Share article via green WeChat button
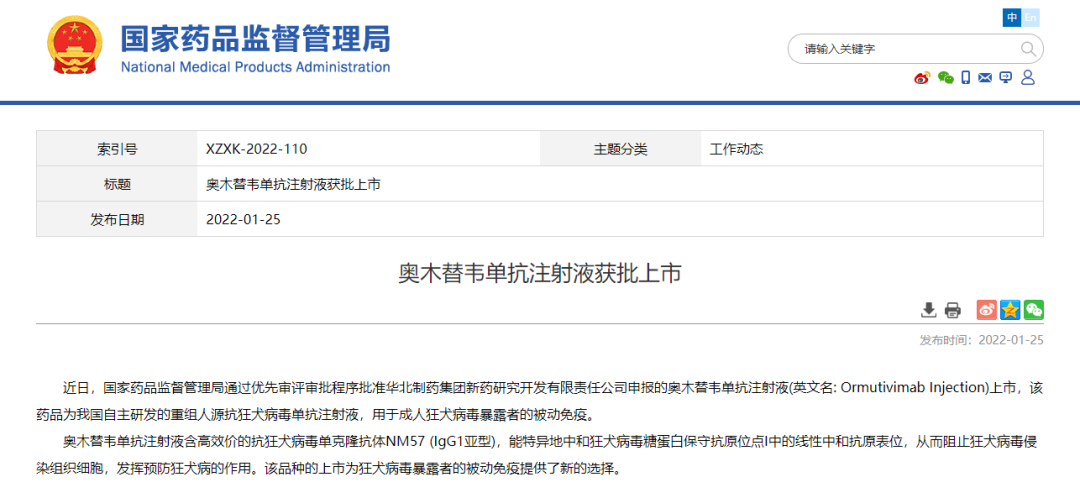 tap(1034, 310)
